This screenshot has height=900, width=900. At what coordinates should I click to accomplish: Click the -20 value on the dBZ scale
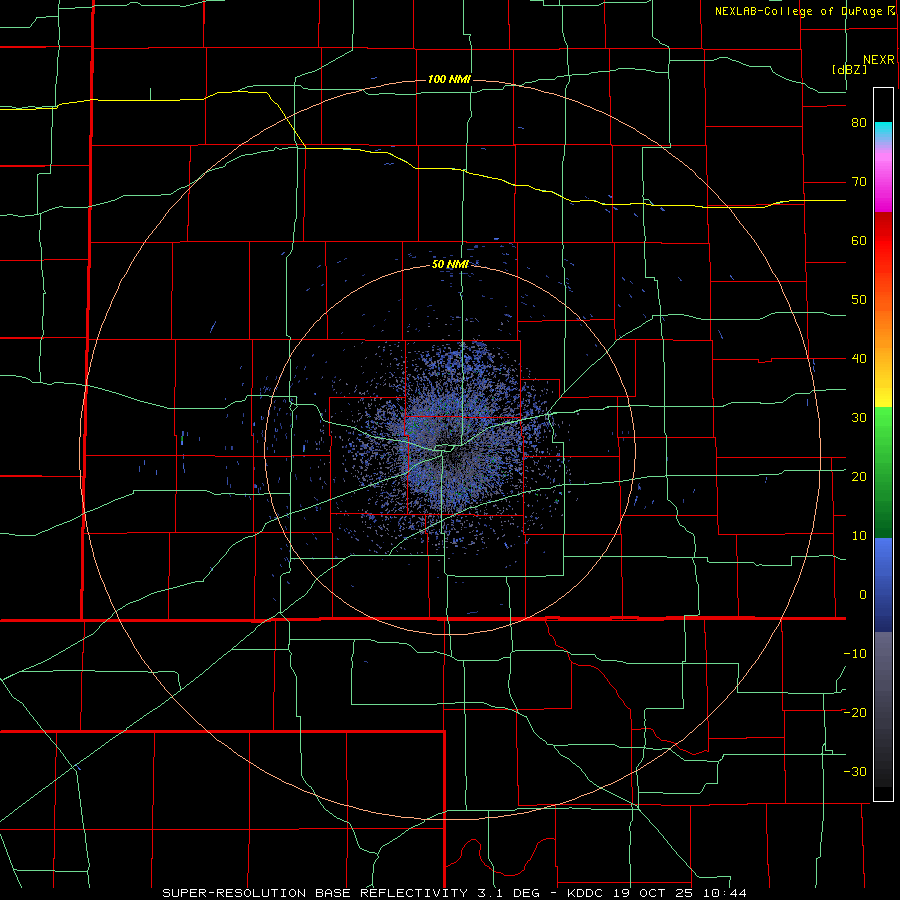[855, 712]
